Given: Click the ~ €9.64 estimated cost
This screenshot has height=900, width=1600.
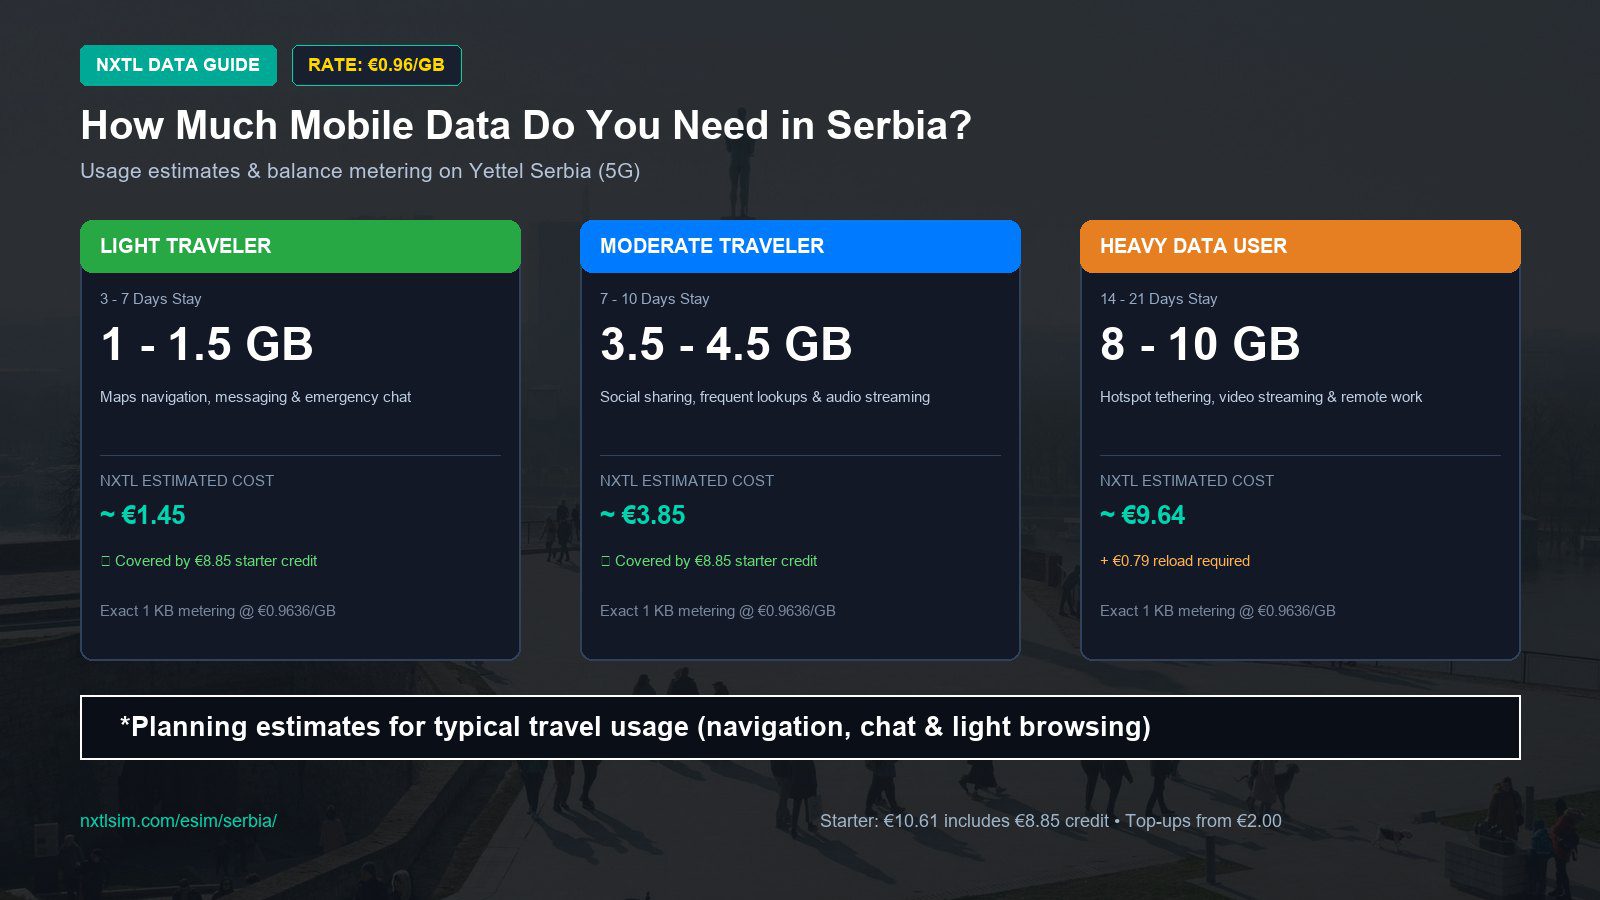Looking at the screenshot, I should pos(1143,515).
